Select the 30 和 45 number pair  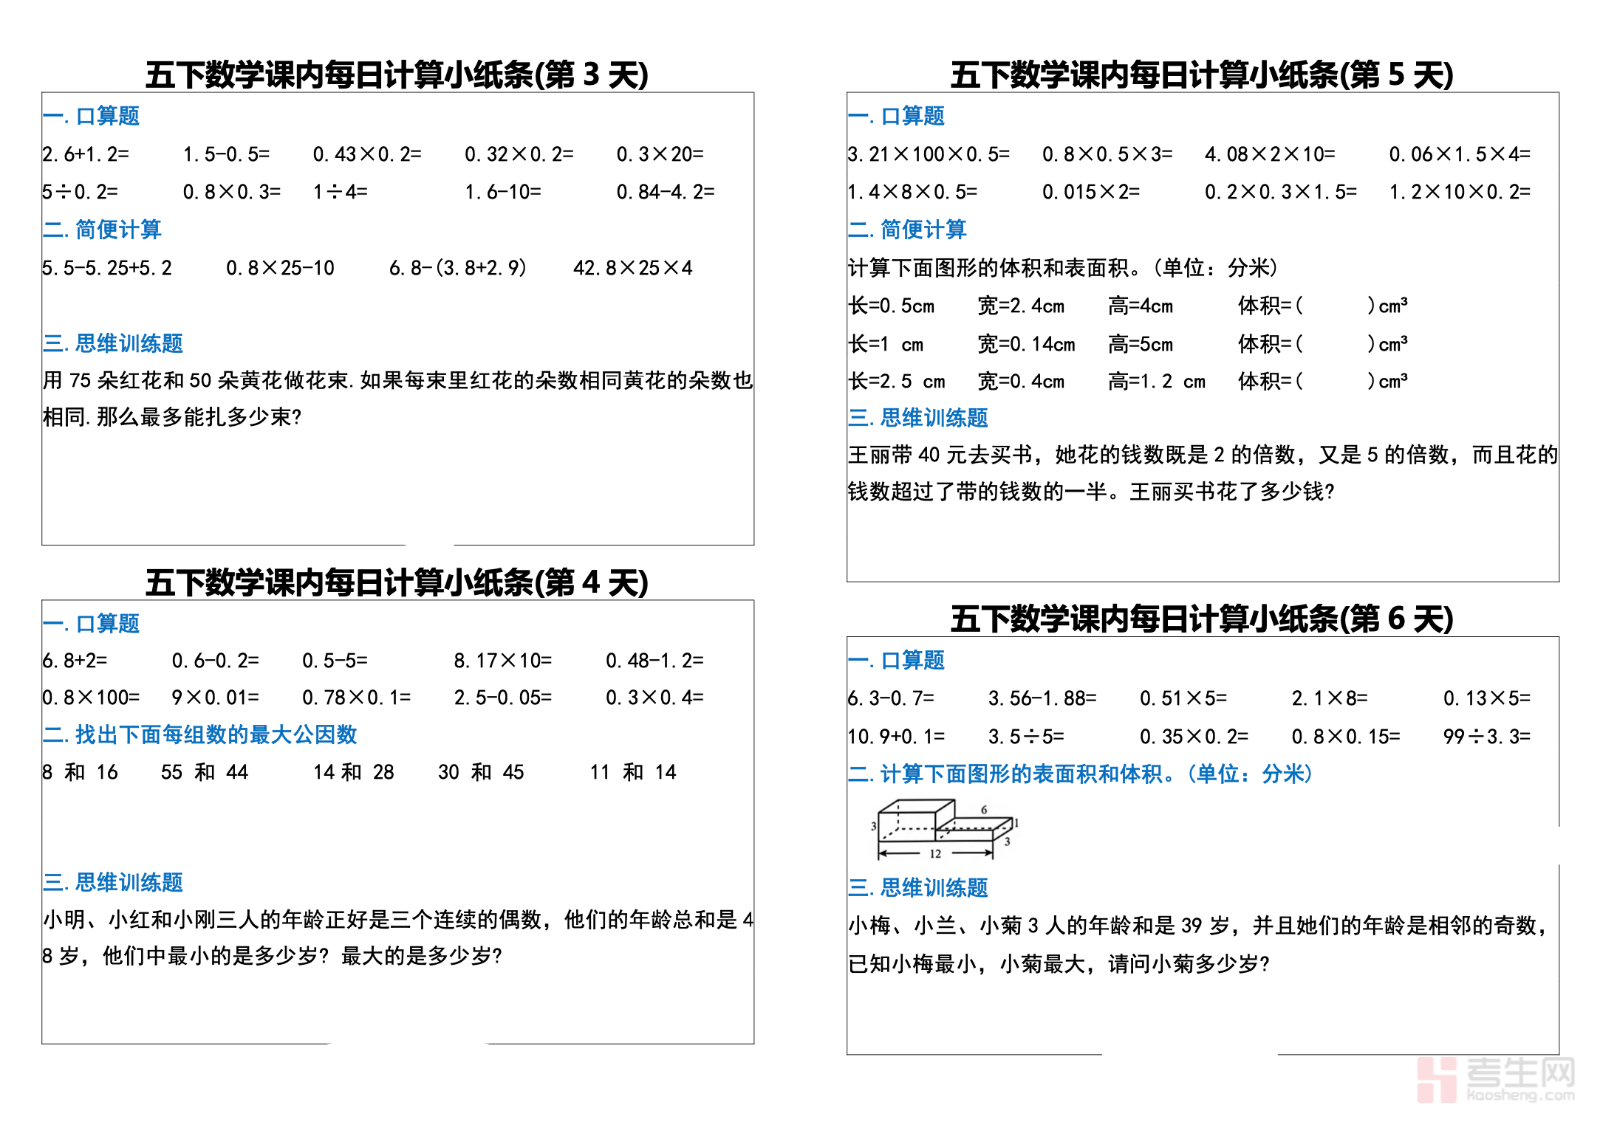(x=481, y=772)
